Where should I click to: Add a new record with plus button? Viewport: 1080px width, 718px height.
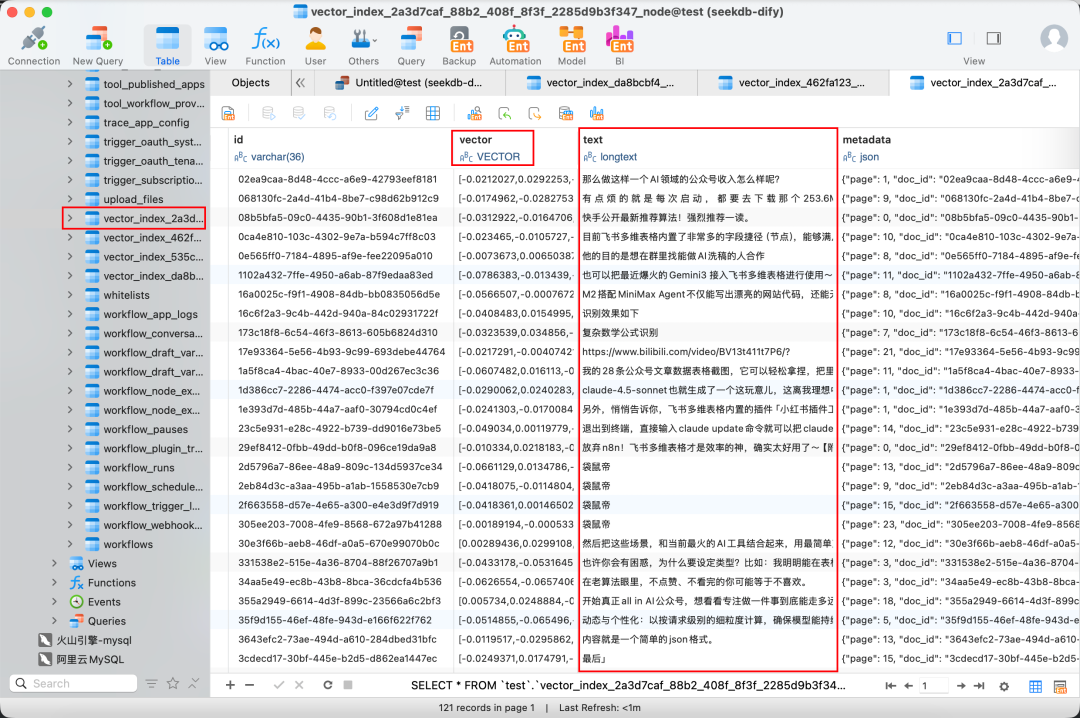tap(230, 685)
